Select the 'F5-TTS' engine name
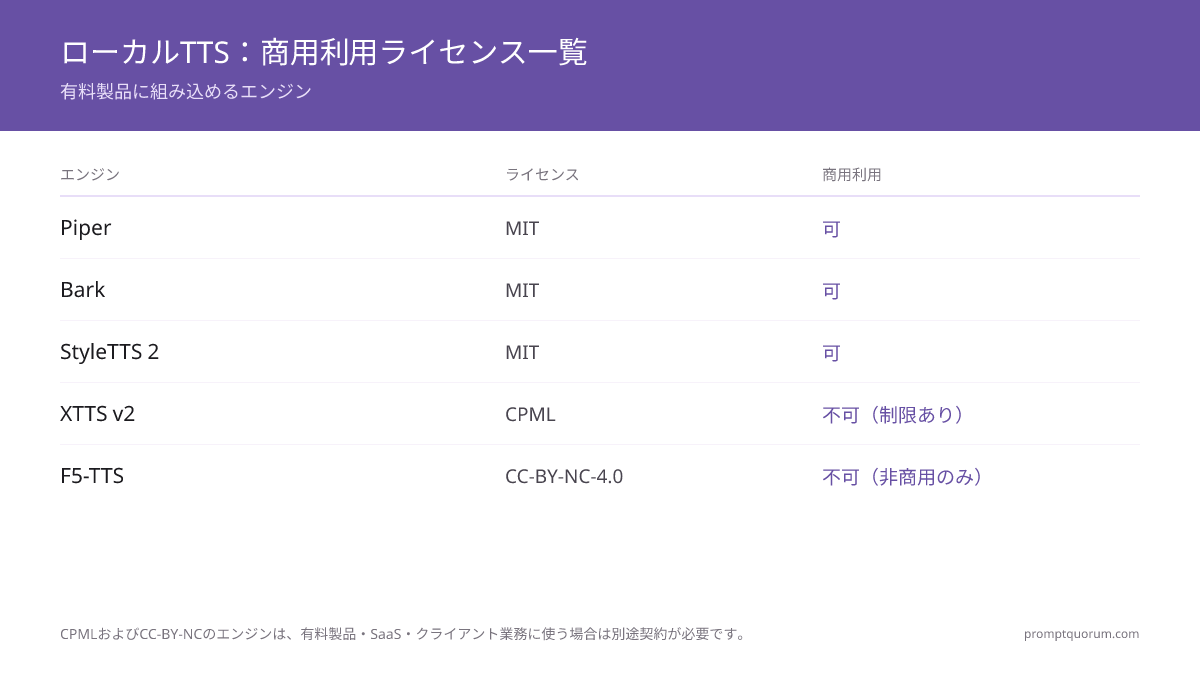 tap(92, 476)
